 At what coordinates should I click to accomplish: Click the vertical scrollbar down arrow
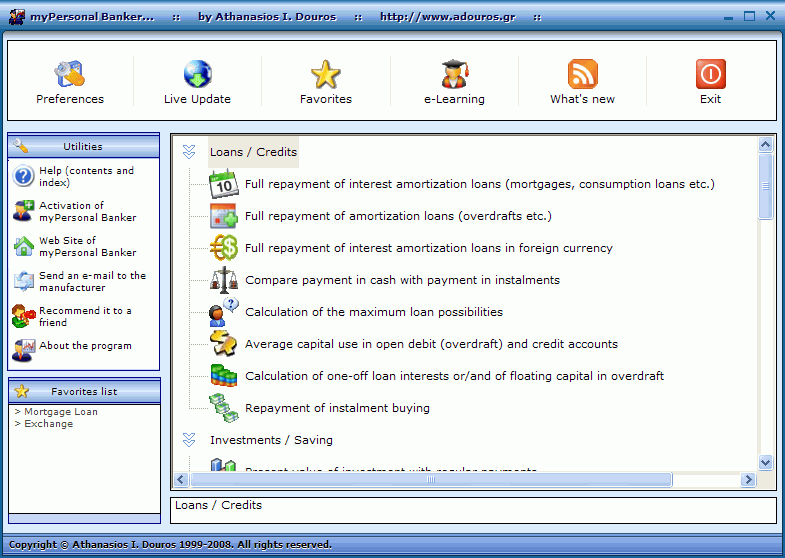click(x=765, y=462)
